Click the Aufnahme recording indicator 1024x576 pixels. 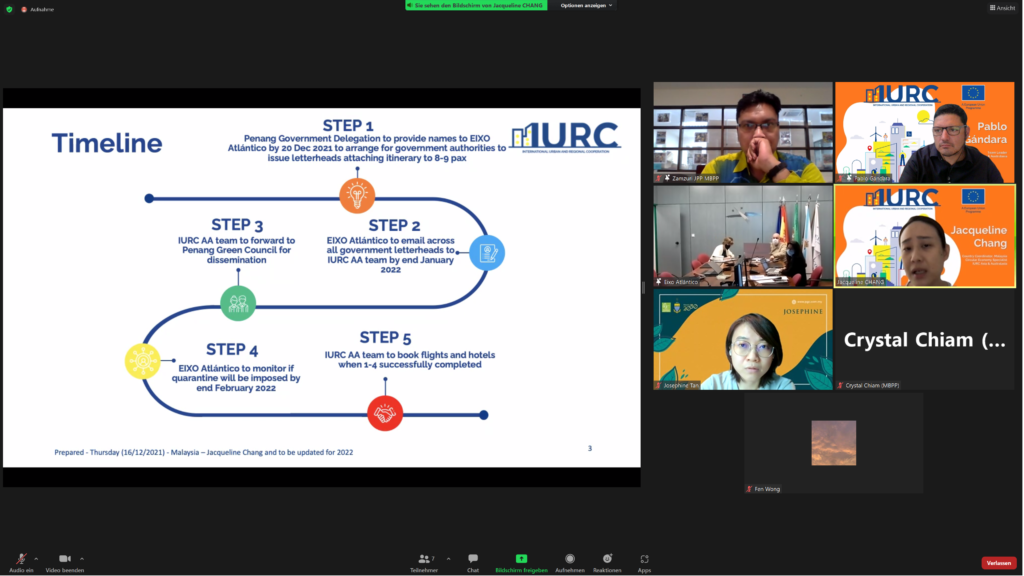click(x=38, y=9)
